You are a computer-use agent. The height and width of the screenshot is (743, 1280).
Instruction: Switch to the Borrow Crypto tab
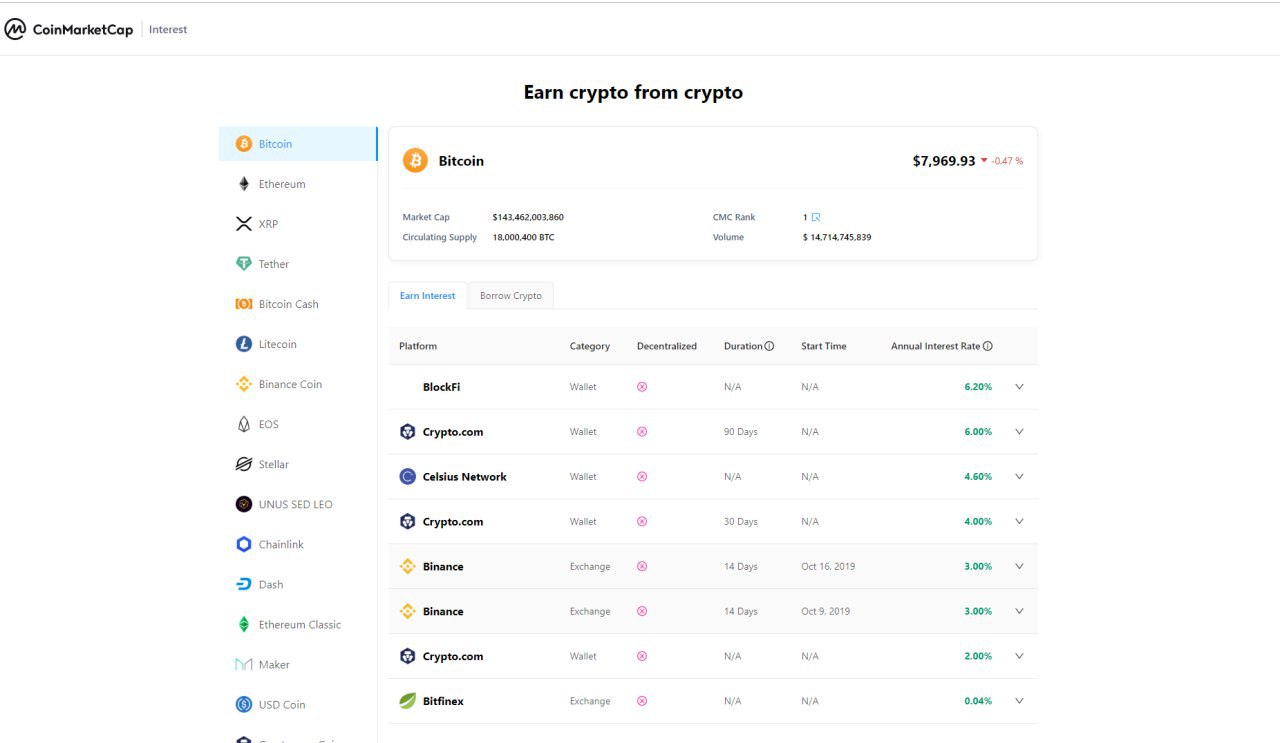click(511, 296)
